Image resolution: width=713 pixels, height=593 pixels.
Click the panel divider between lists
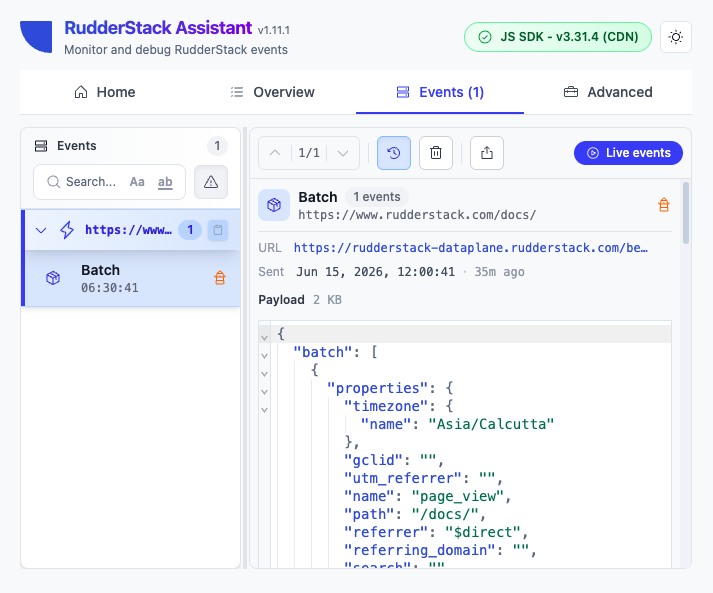click(245, 348)
